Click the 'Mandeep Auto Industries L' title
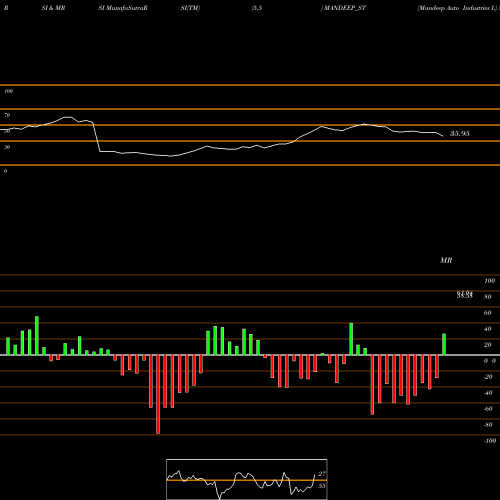 coord(457,8)
